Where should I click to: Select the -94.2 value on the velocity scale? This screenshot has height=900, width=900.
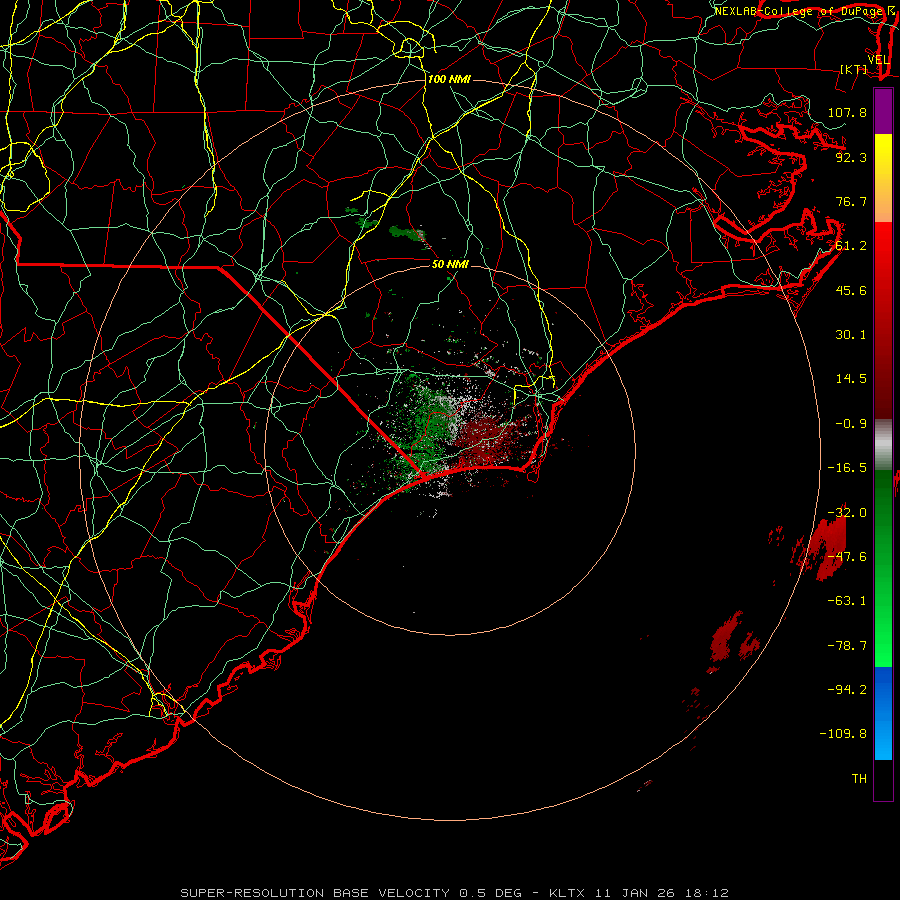(847, 690)
